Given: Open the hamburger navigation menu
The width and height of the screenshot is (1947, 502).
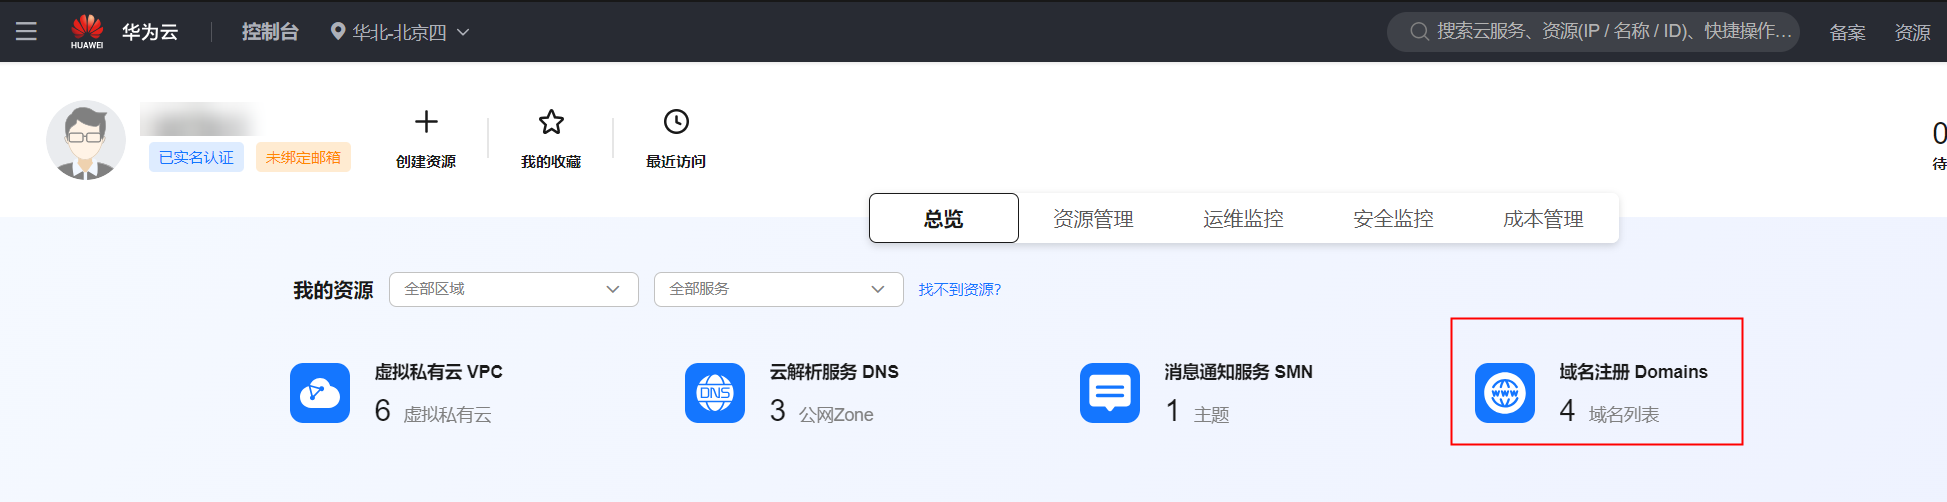Looking at the screenshot, I should tap(26, 31).
